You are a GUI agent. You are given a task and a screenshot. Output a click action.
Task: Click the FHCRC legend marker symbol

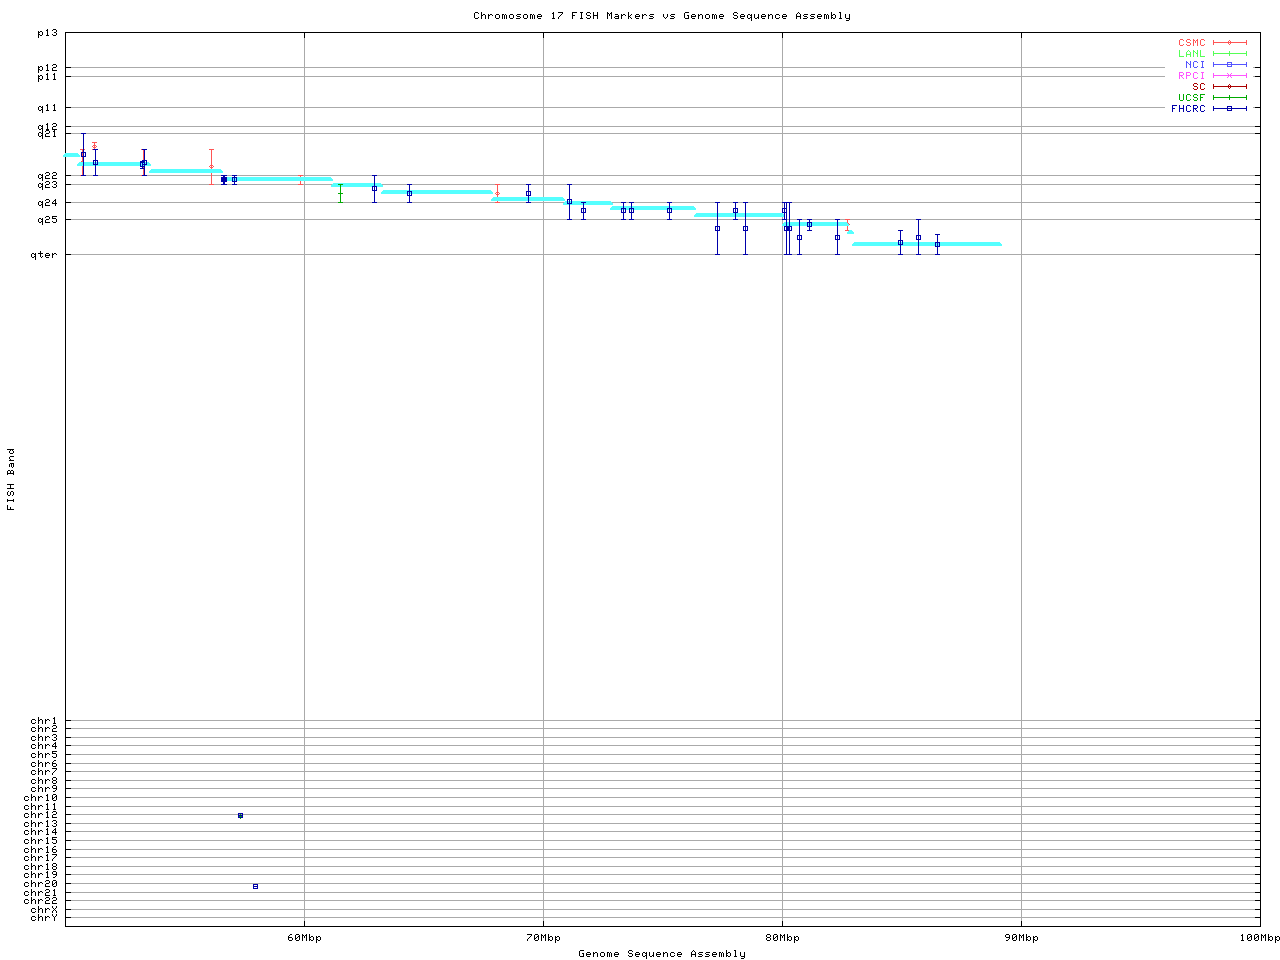click(1229, 108)
